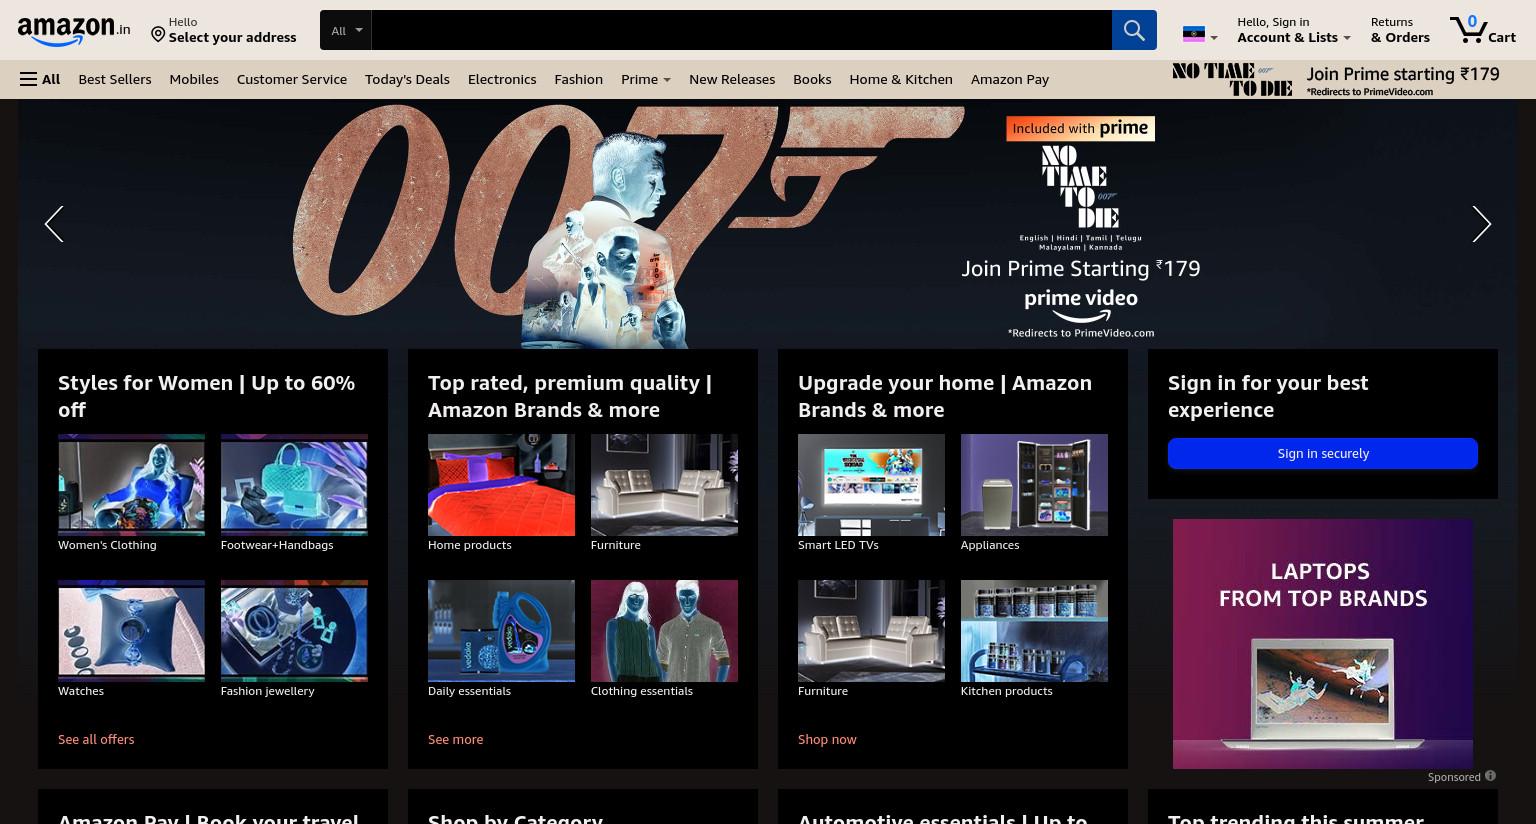Click the search magnifier button
Image resolution: width=1536 pixels, height=824 pixels.
(x=1134, y=30)
